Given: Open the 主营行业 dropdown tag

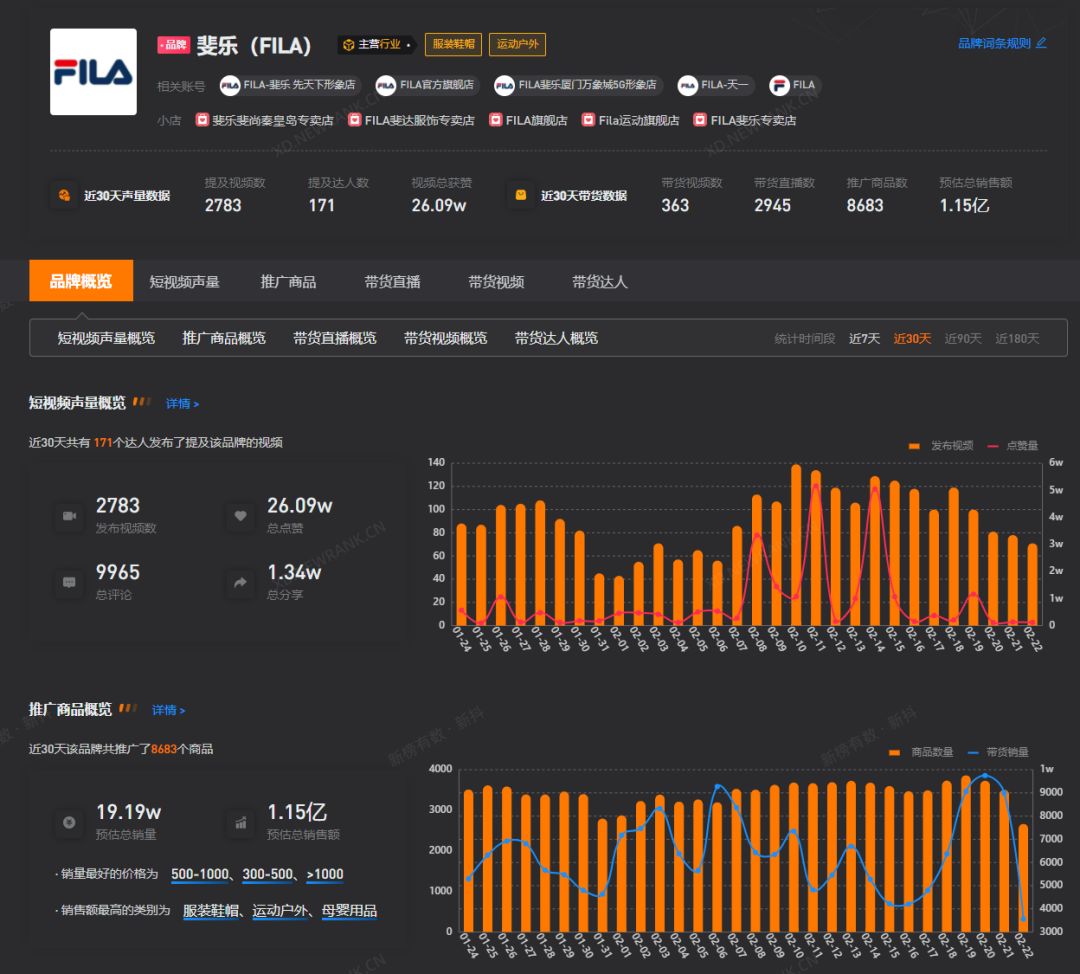Looking at the screenshot, I should pos(376,45).
